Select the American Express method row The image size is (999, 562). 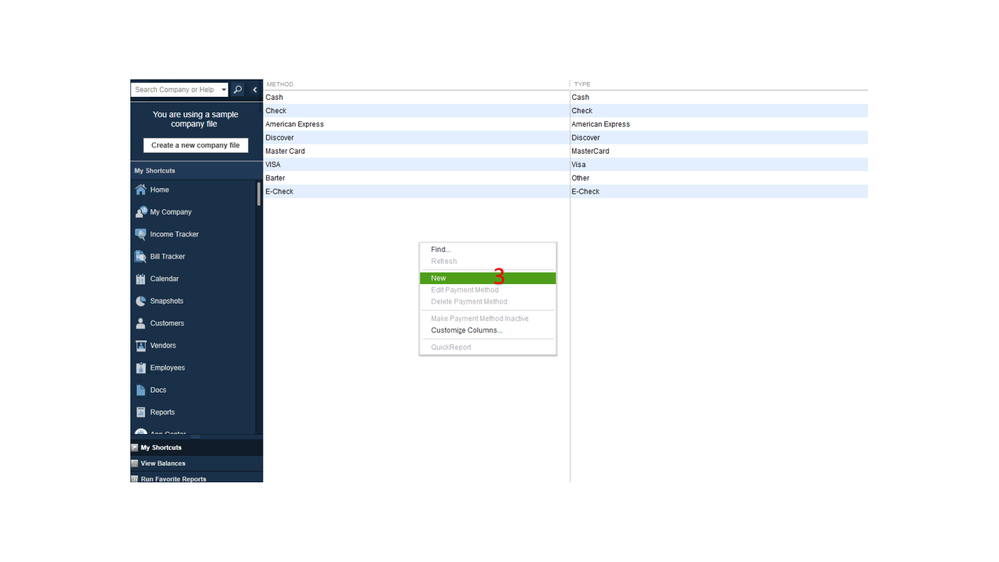pos(566,124)
